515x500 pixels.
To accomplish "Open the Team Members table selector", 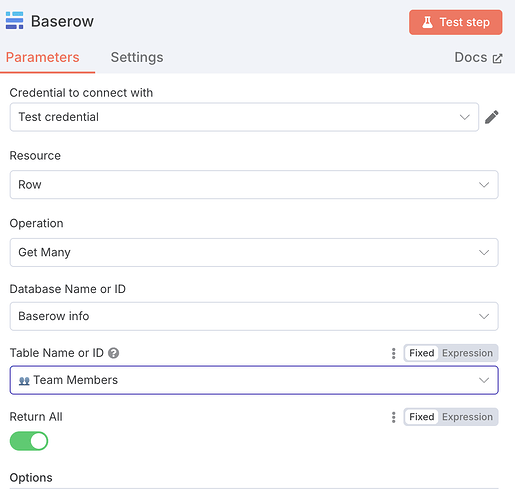I will [x=254, y=380].
